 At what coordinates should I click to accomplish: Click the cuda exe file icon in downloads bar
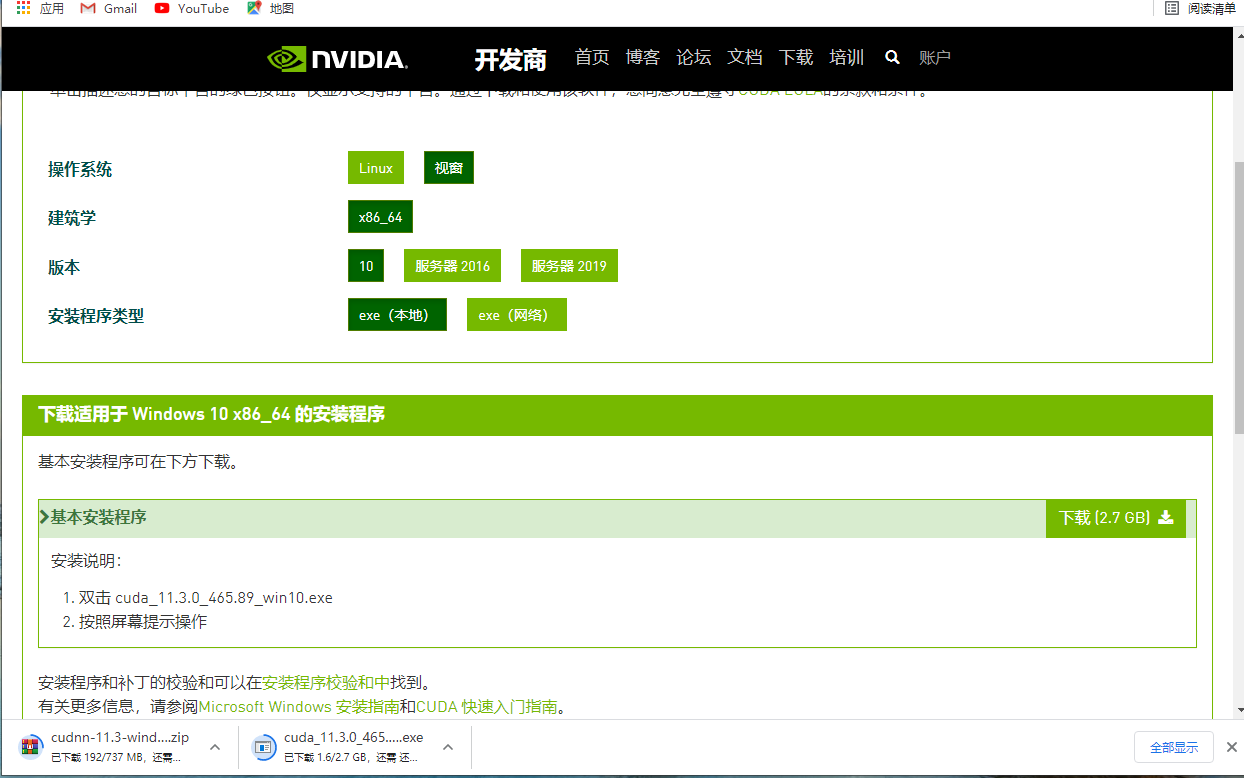(x=264, y=746)
